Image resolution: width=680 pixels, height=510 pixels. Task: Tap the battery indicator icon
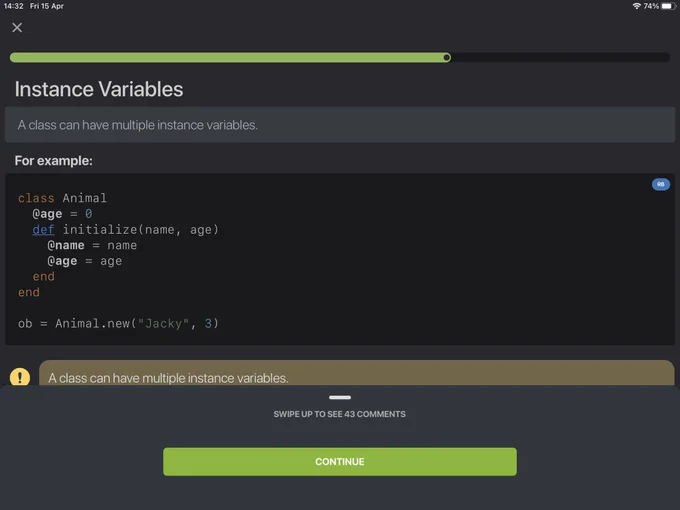[668, 6]
